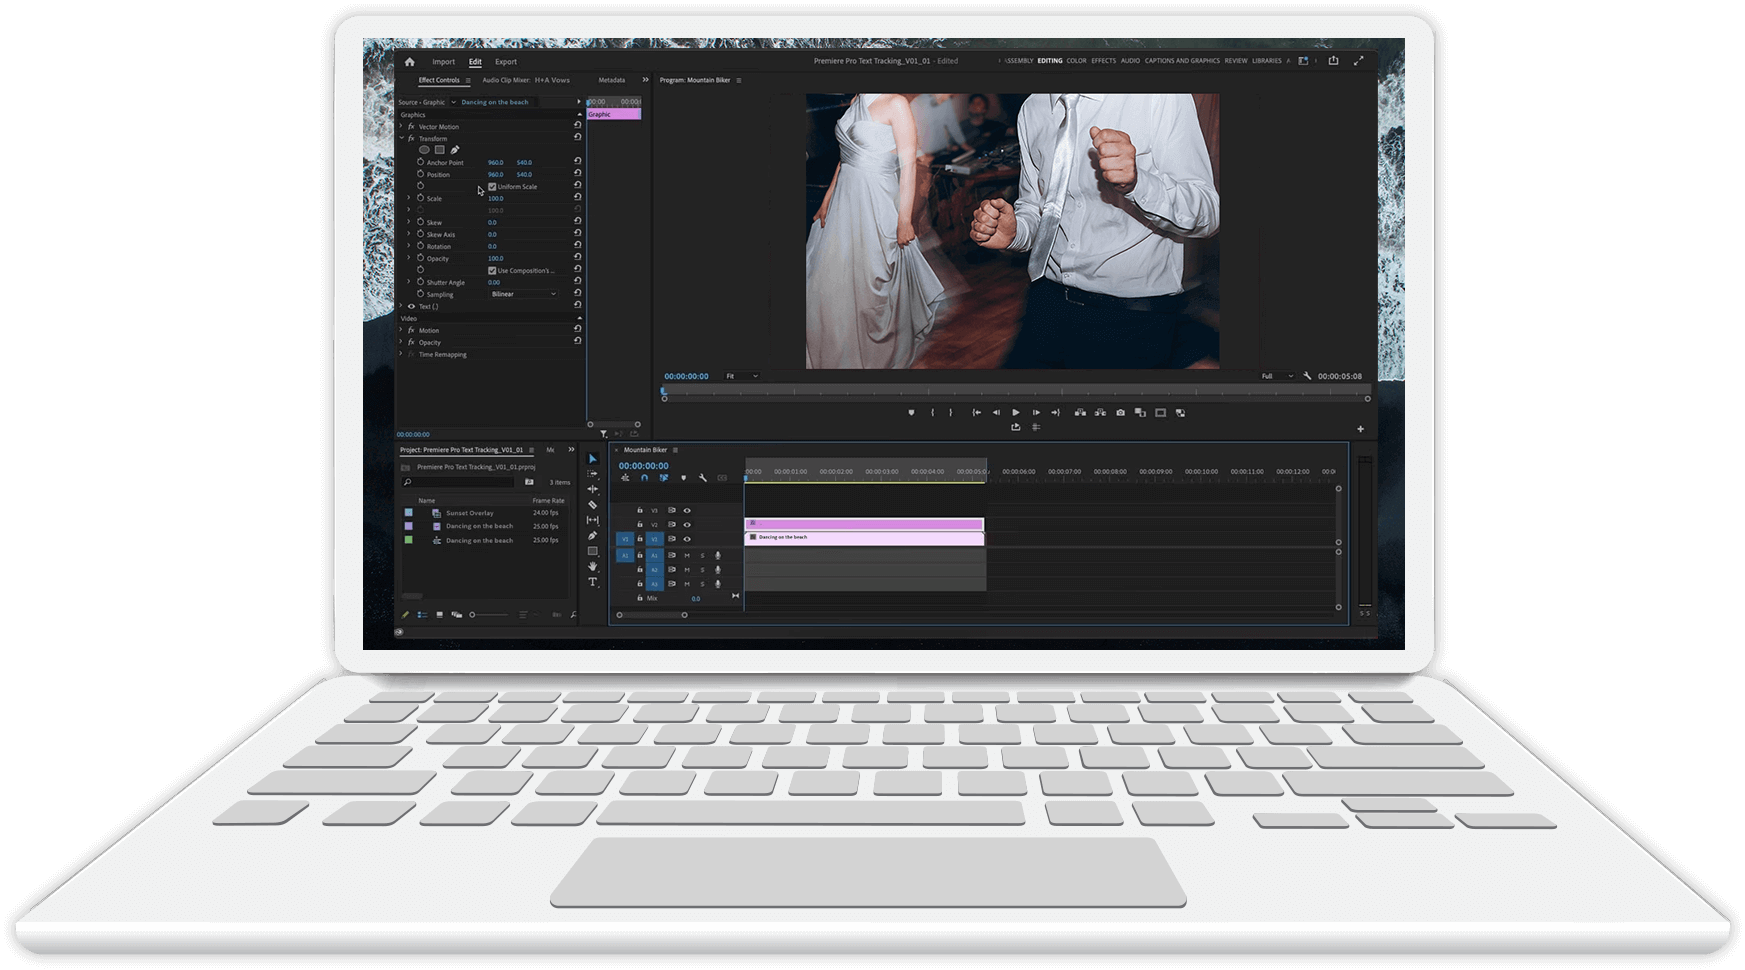Select the Type tool
The height and width of the screenshot is (970, 1745).
pyautogui.click(x=592, y=582)
